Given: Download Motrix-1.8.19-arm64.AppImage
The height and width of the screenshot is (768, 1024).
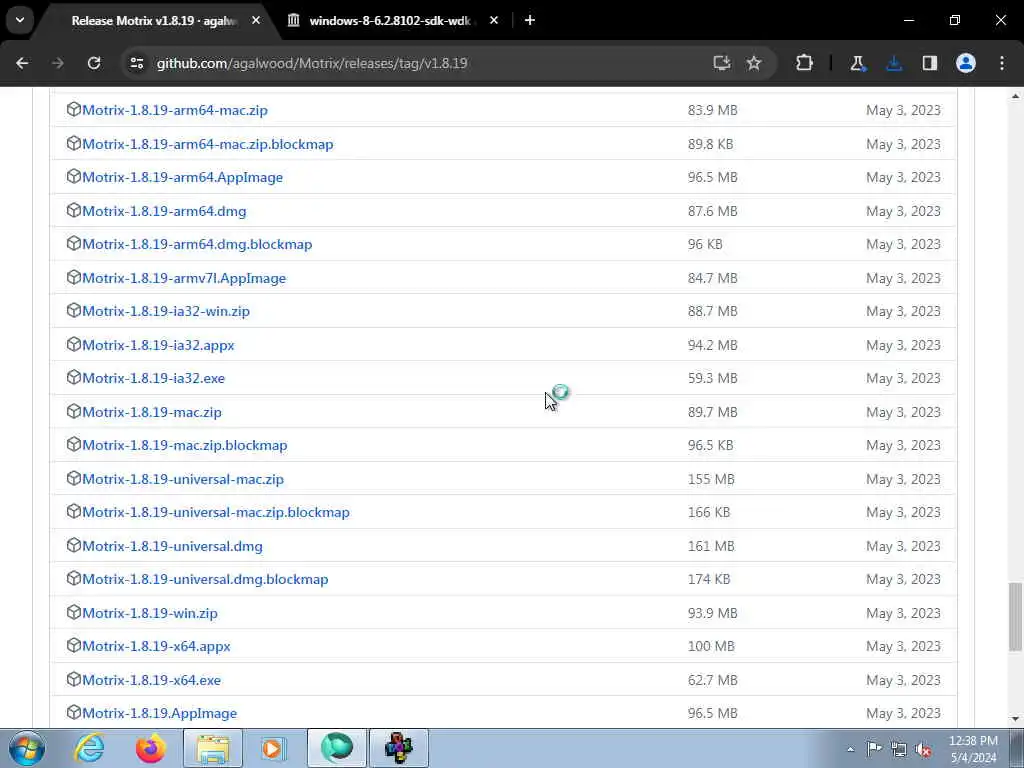Looking at the screenshot, I should coord(182,177).
